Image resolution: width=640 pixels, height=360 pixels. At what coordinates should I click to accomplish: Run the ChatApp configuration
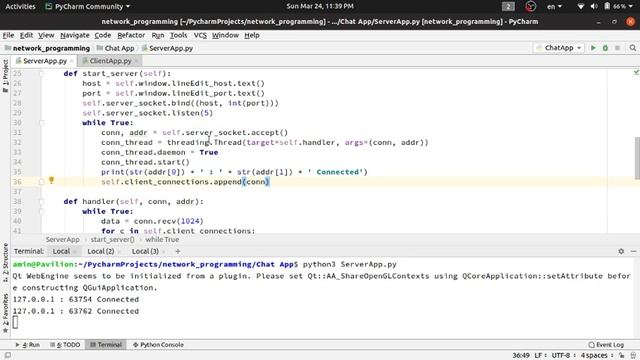tap(593, 48)
